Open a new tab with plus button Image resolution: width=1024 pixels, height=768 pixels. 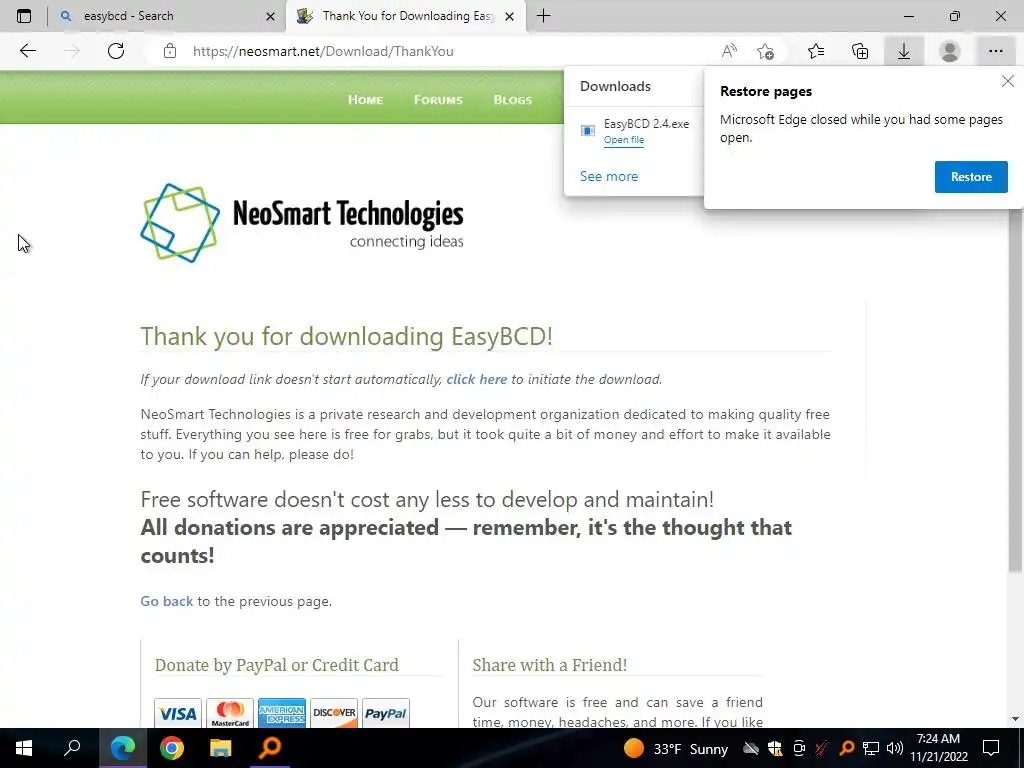tap(543, 16)
